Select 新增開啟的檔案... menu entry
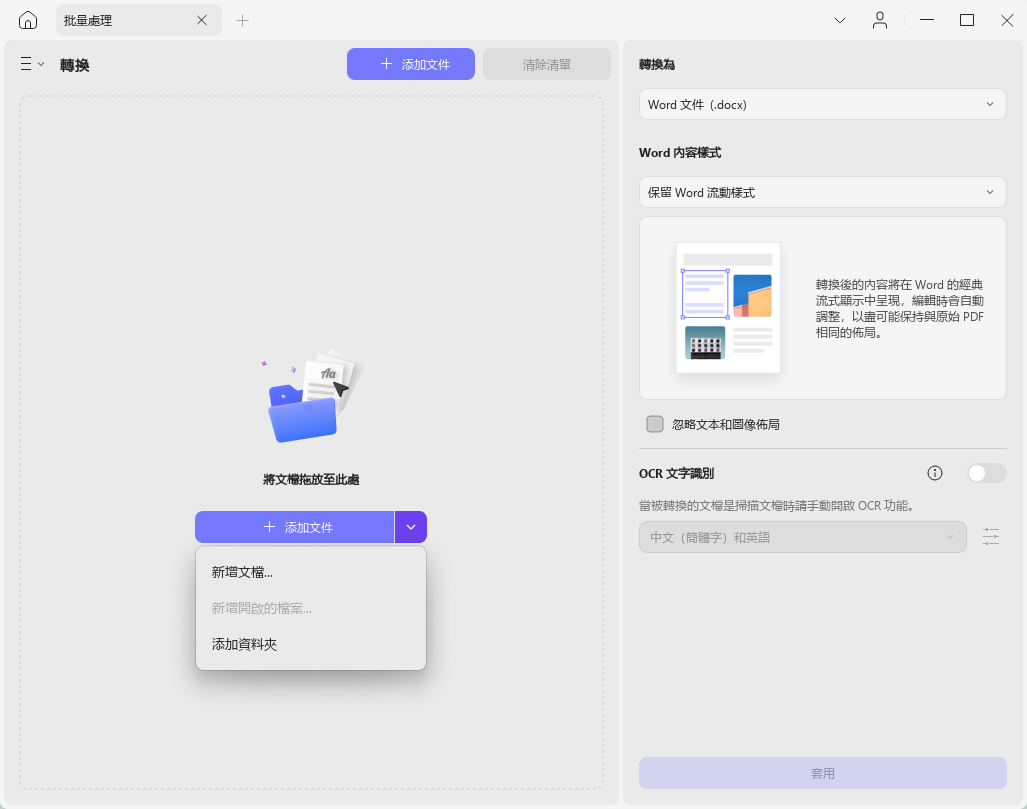The image size is (1027, 809). (310, 608)
